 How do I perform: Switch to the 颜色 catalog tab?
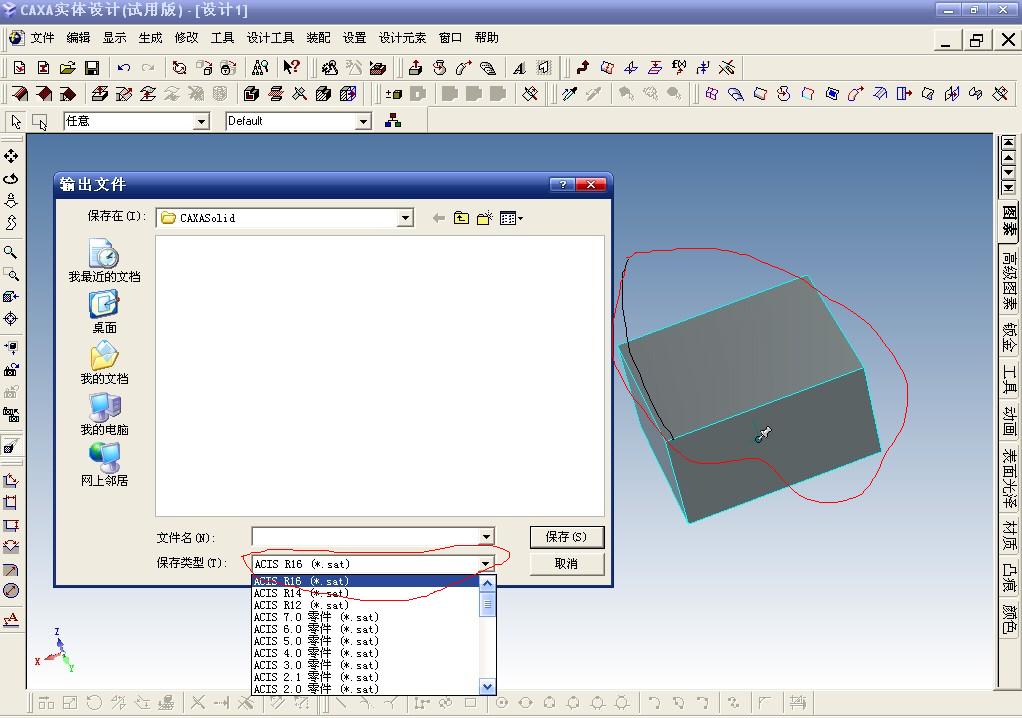click(1008, 618)
